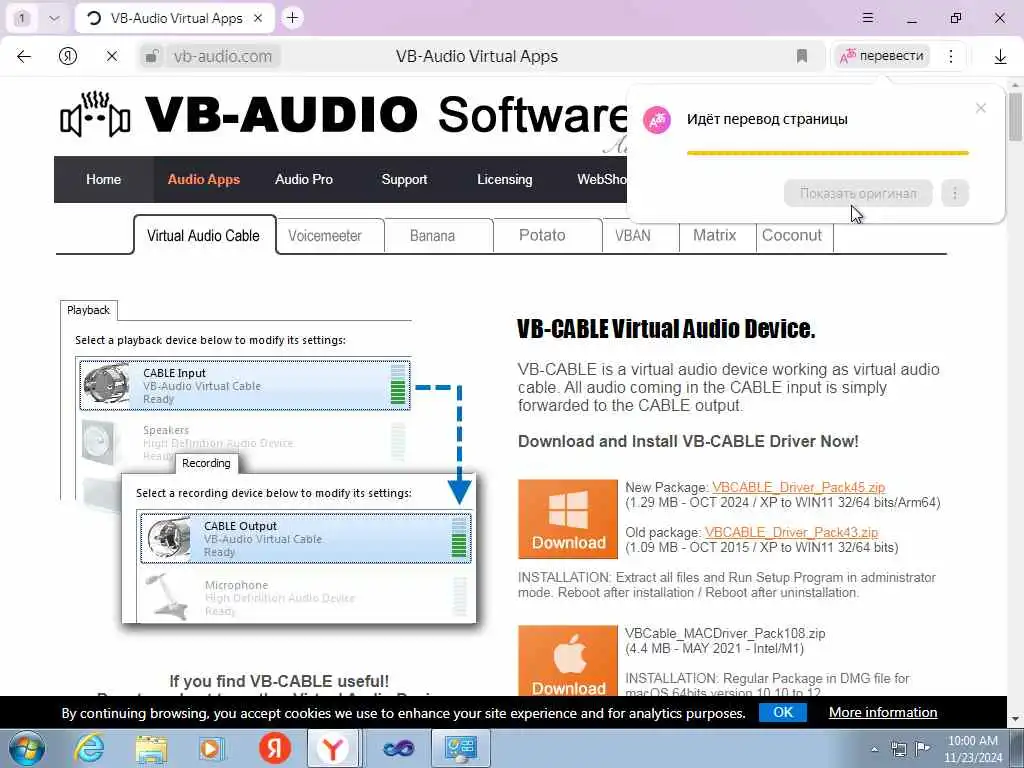1024x768 pixels.
Task: Open the Support menu item
Action: click(x=404, y=179)
